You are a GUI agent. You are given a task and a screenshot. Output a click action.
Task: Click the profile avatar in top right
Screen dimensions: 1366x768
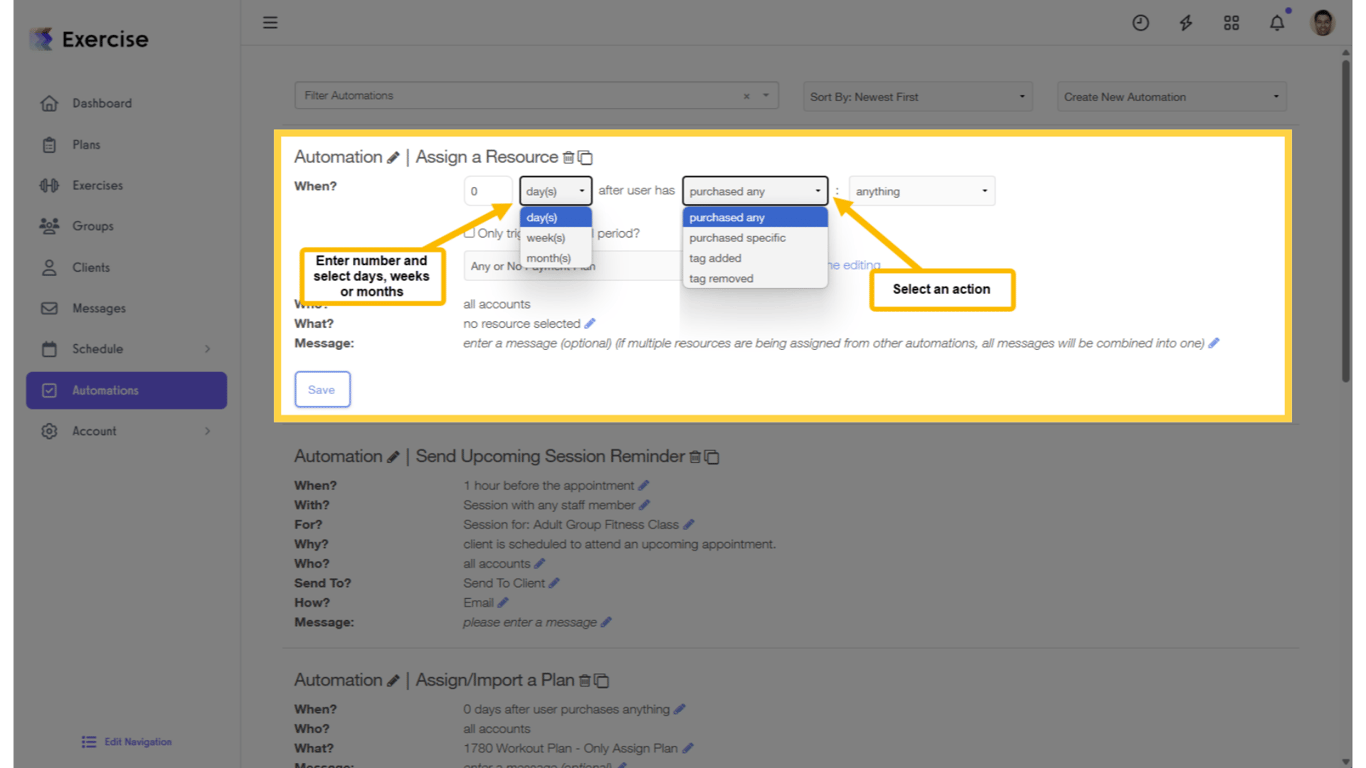tap(1322, 22)
